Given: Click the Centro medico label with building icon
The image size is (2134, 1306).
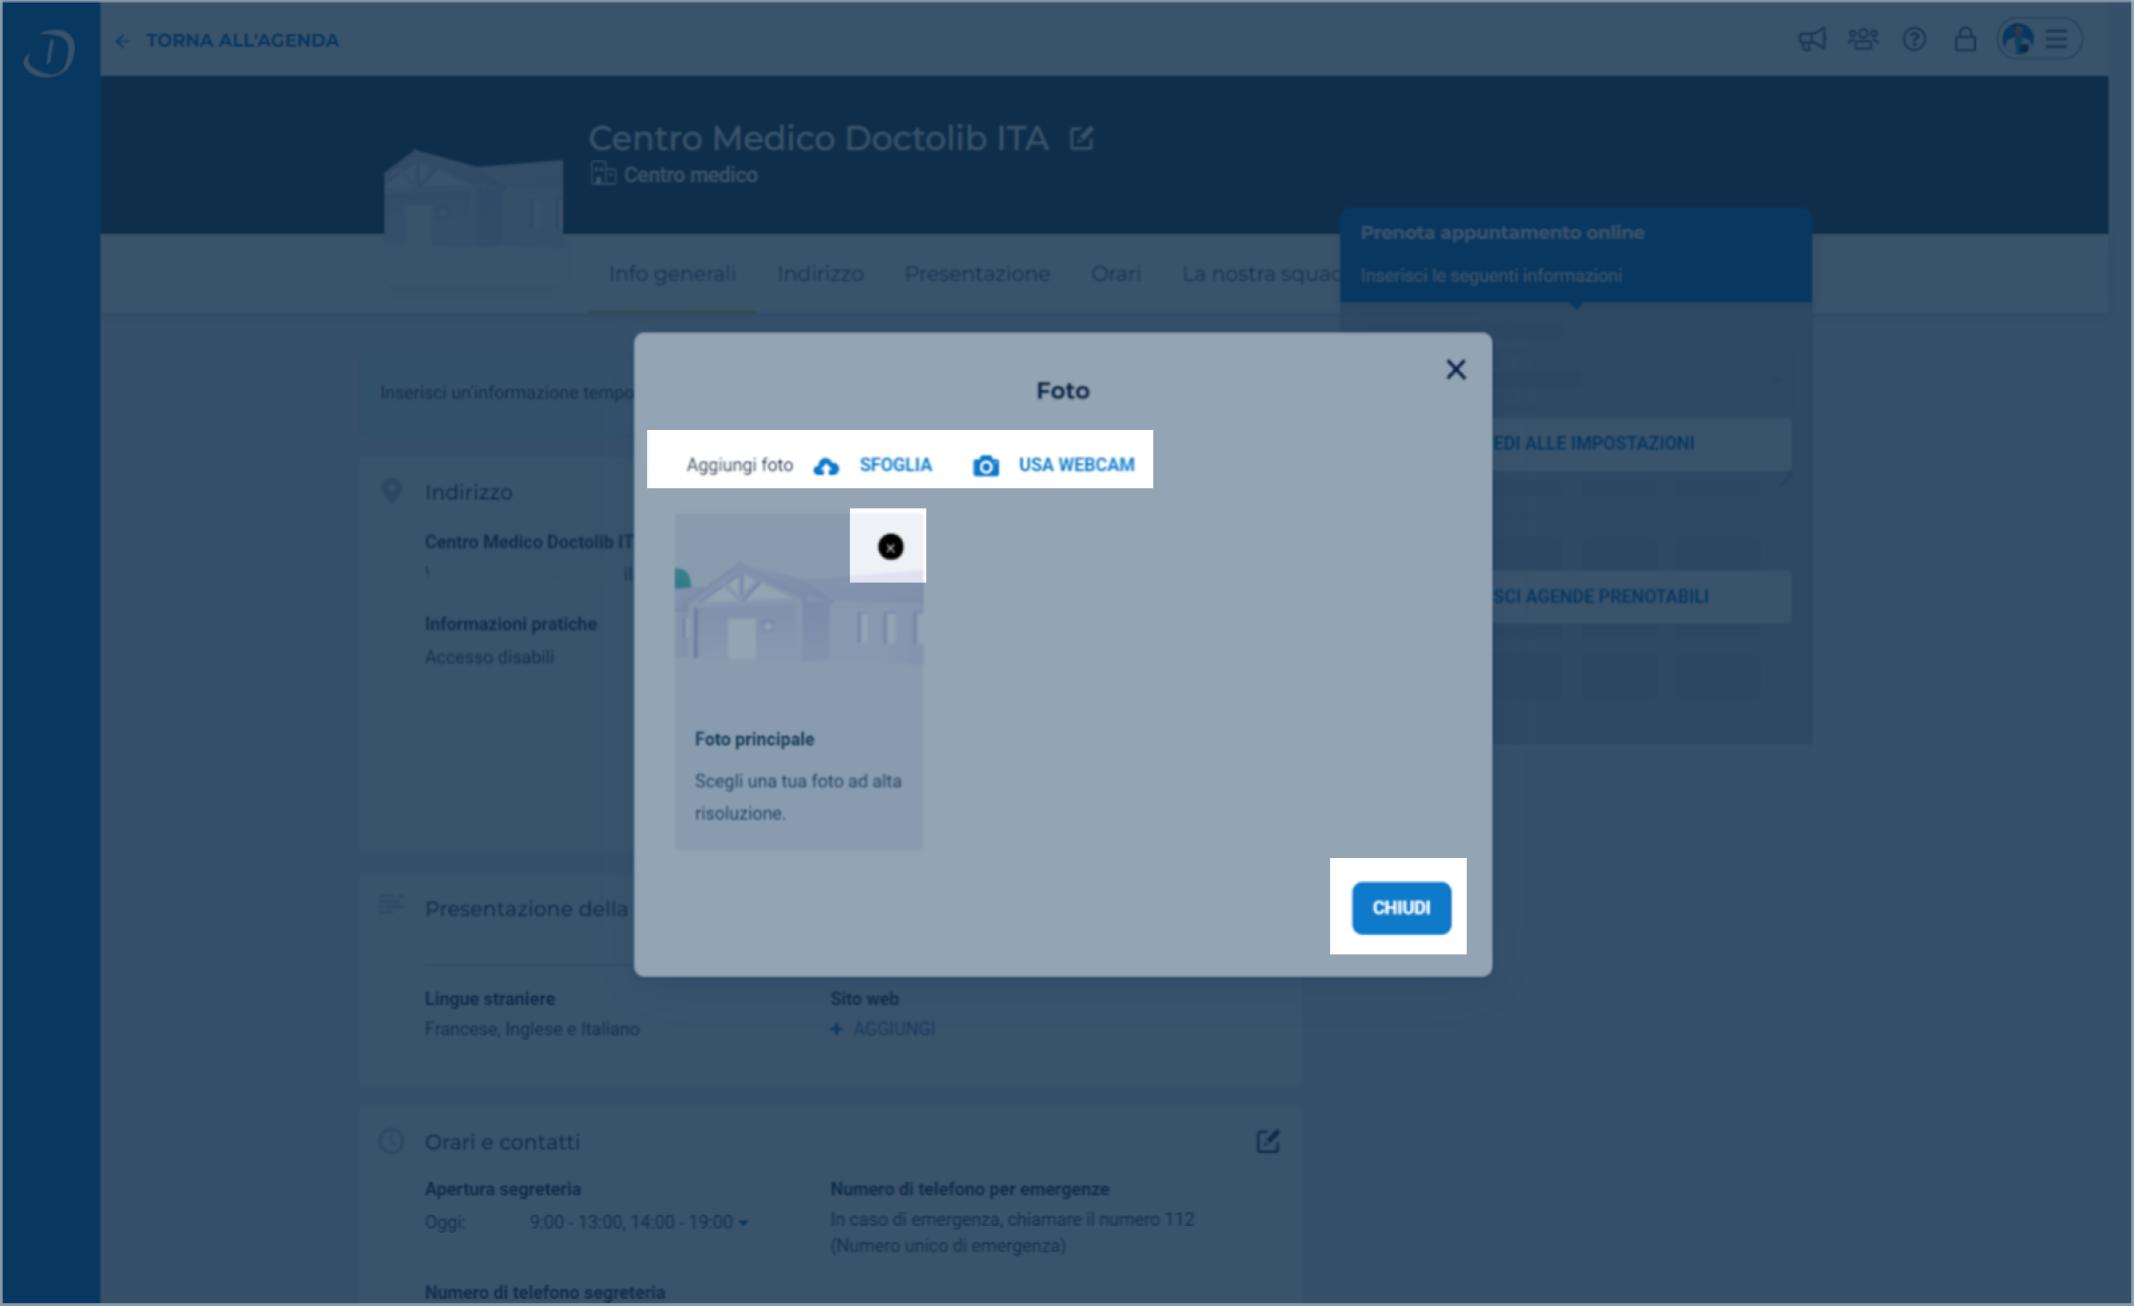Looking at the screenshot, I should [x=674, y=175].
